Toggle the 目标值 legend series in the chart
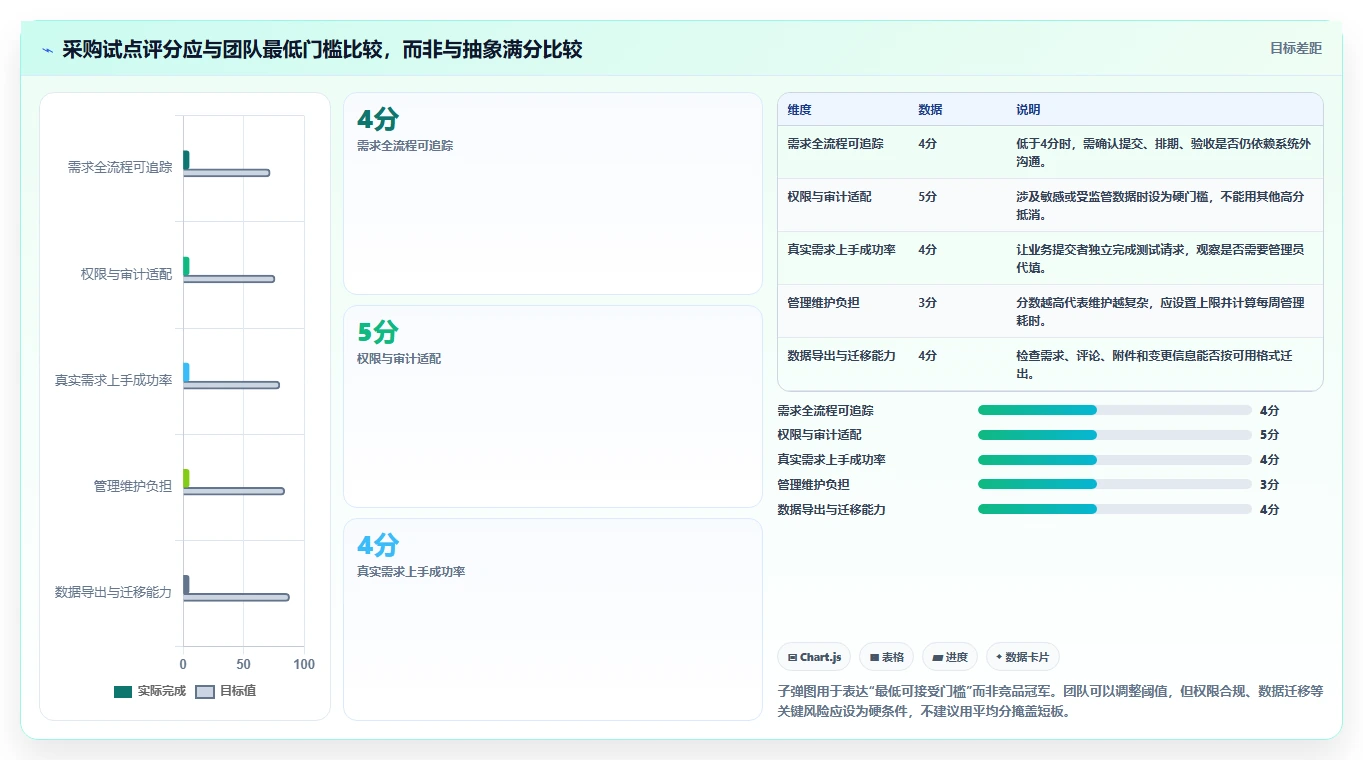 (226, 691)
